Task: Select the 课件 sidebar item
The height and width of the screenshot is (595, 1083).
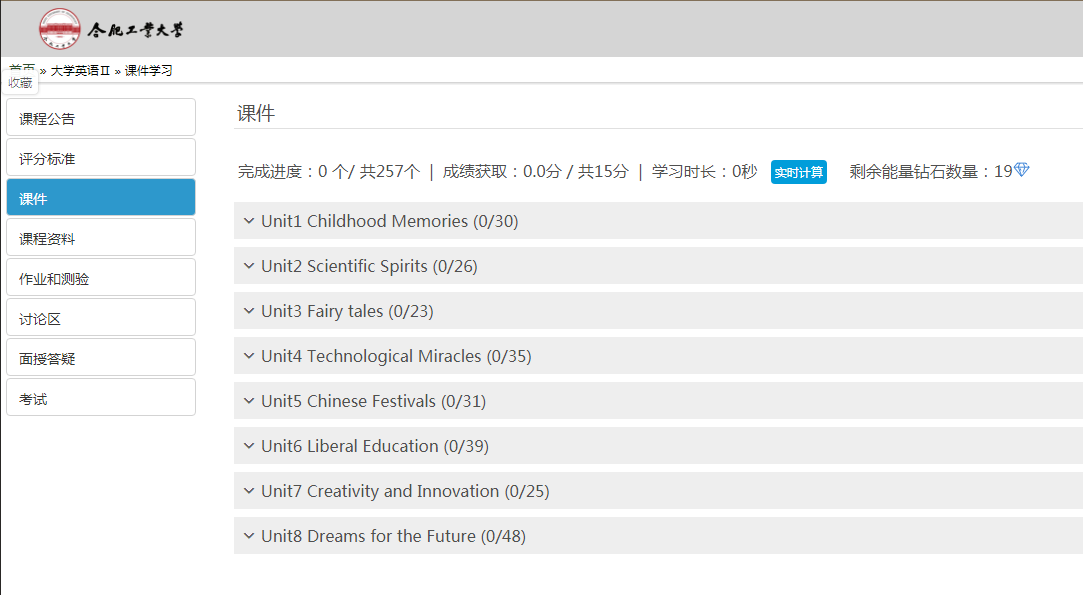Action: point(101,198)
